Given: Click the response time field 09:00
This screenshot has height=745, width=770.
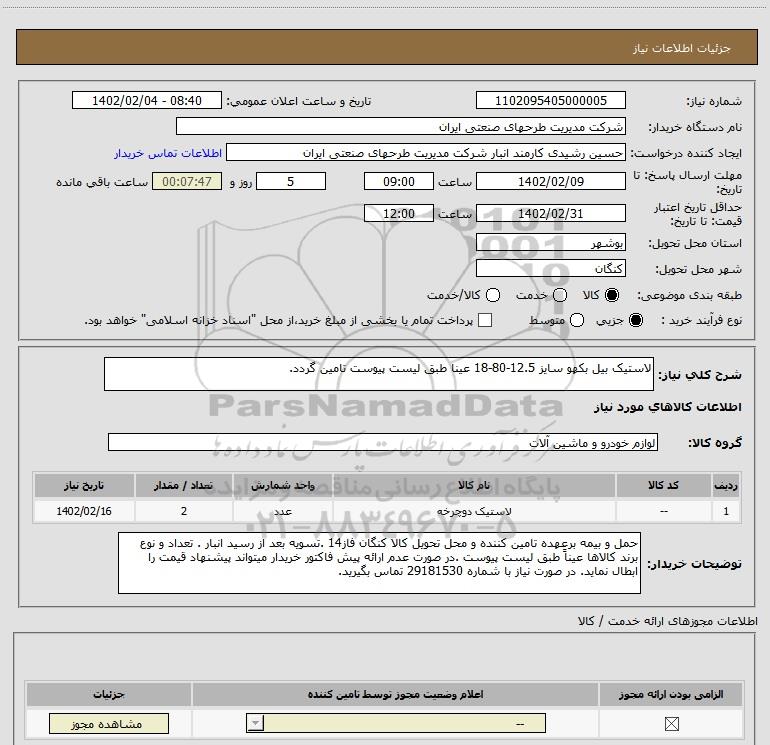Looking at the screenshot, I should click(x=399, y=181).
